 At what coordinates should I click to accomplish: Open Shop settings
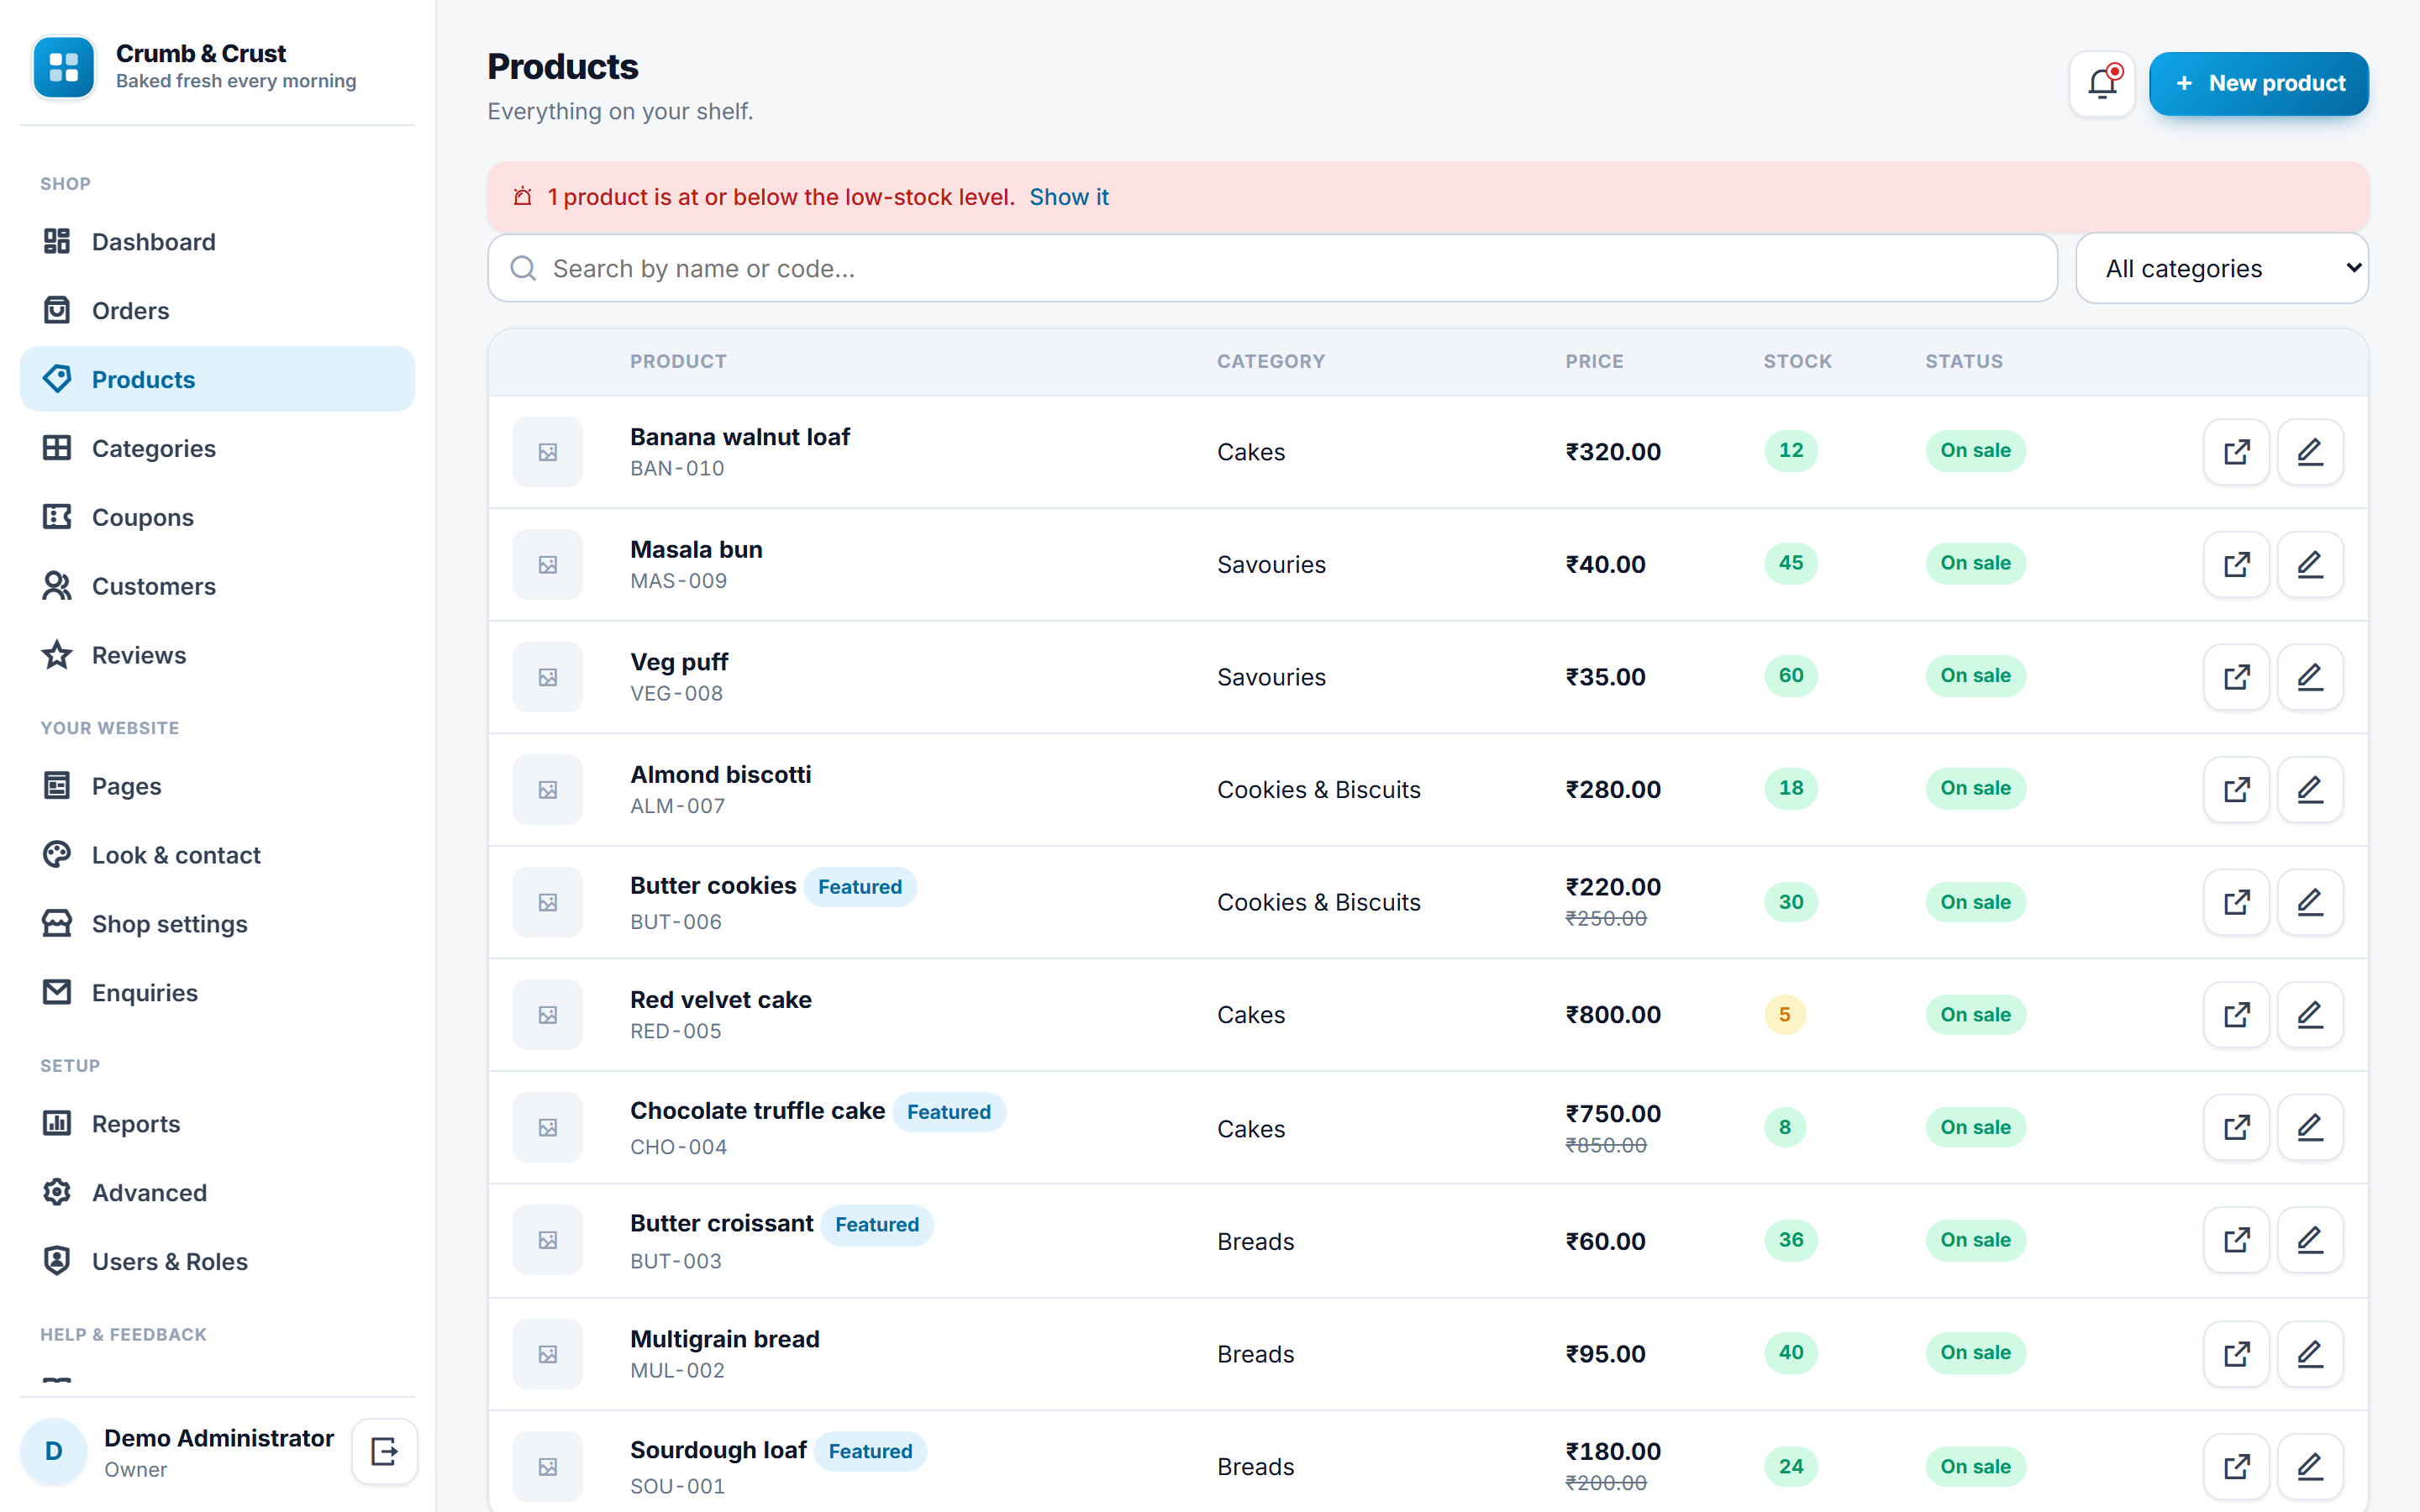click(x=217, y=924)
